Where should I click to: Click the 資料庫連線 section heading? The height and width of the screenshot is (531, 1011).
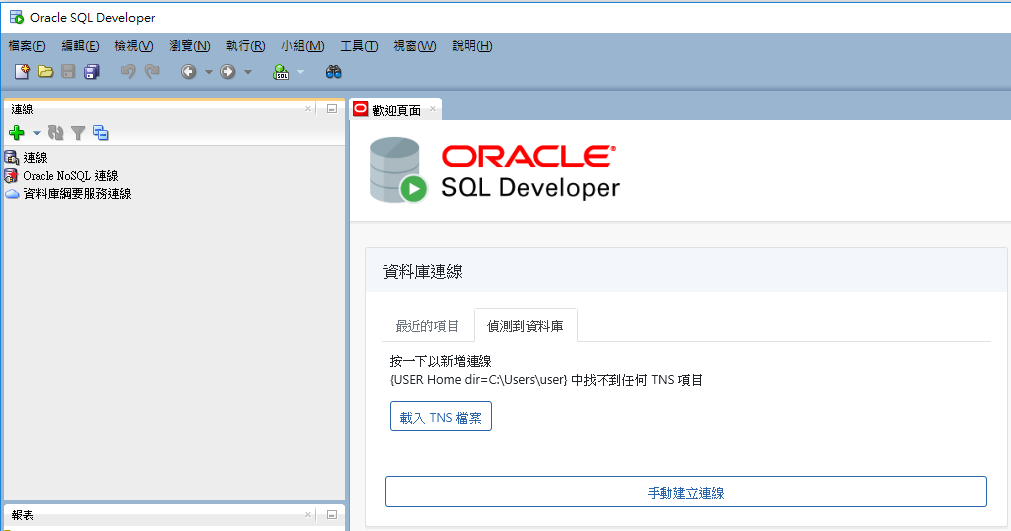[422, 272]
